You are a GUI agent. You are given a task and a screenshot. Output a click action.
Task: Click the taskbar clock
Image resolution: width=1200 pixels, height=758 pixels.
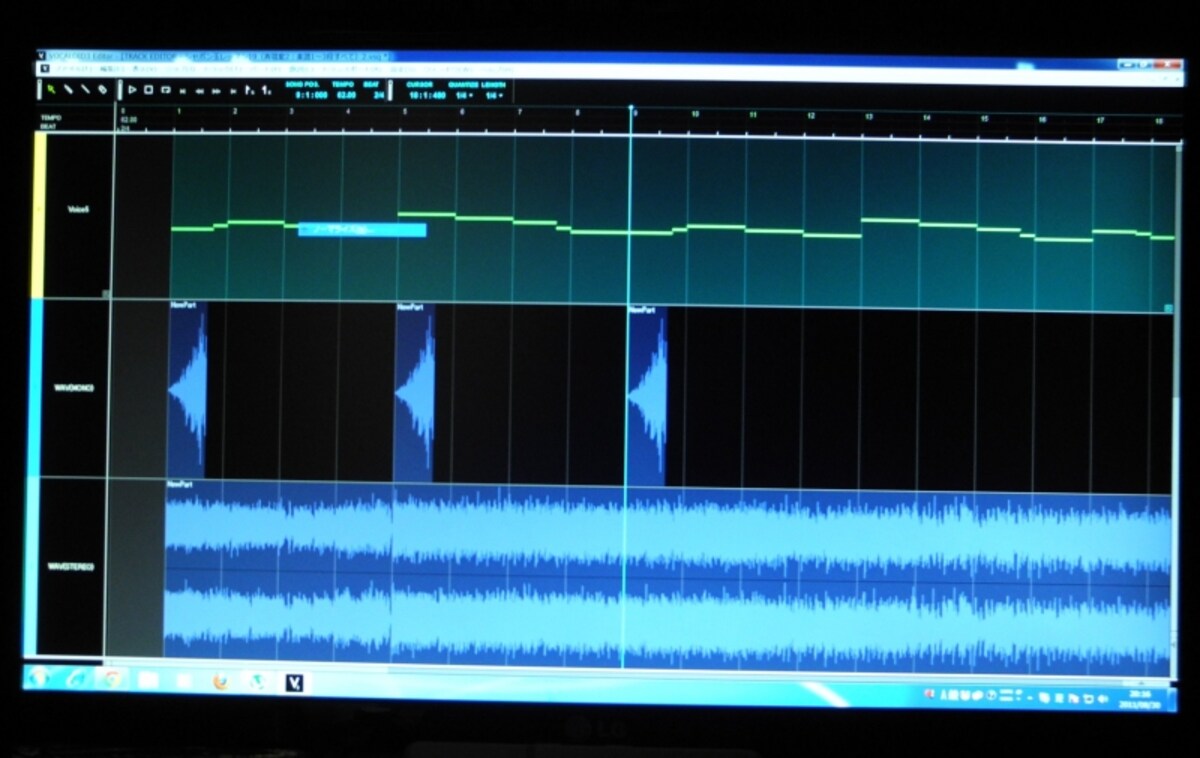click(1140, 700)
